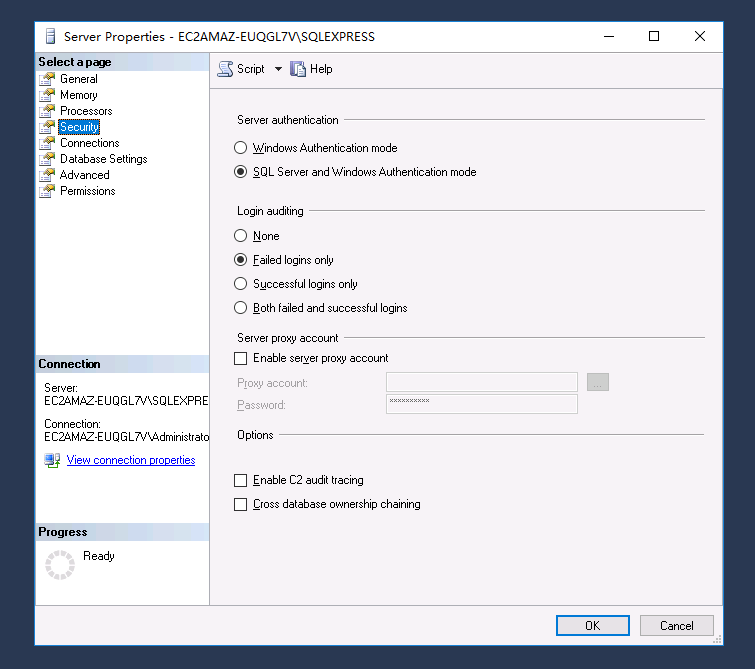The width and height of the screenshot is (755, 669).
Task: Enable C2 audit tracing
Action: click(x=240, y=480)
